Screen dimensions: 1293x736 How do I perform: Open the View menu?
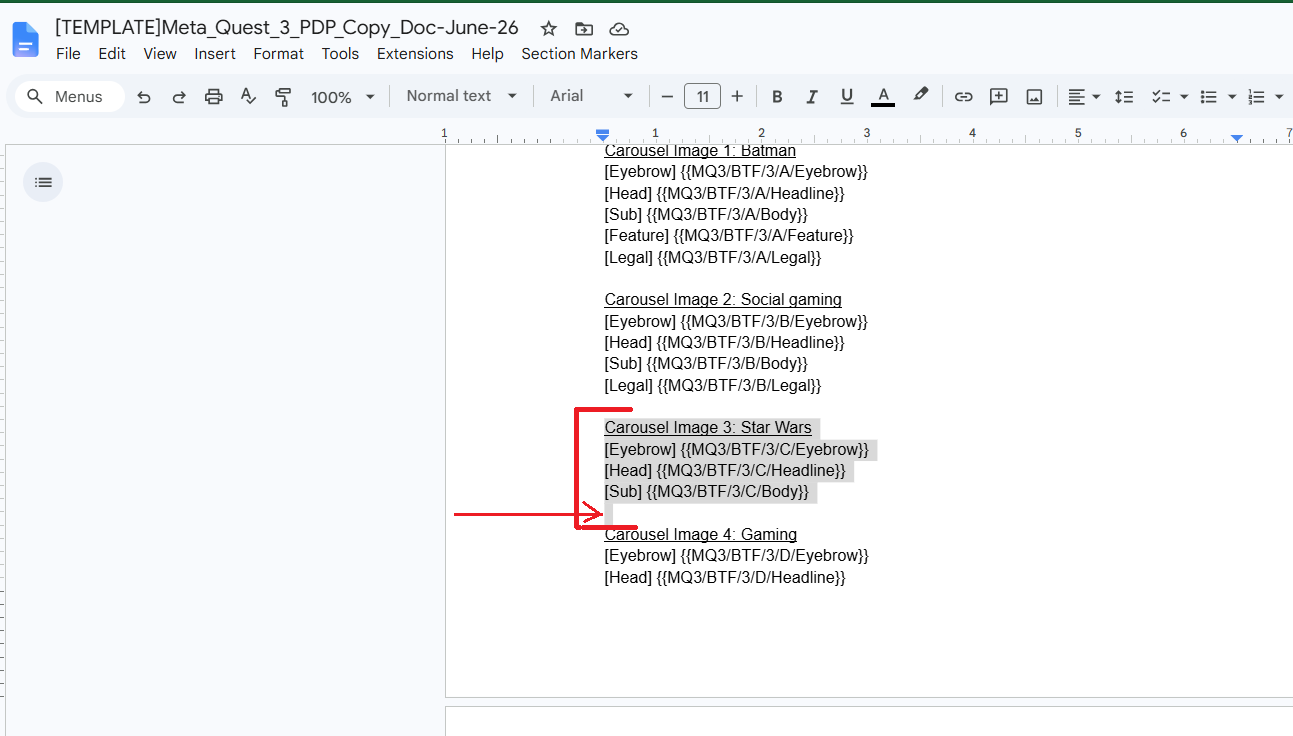[160, 54]
